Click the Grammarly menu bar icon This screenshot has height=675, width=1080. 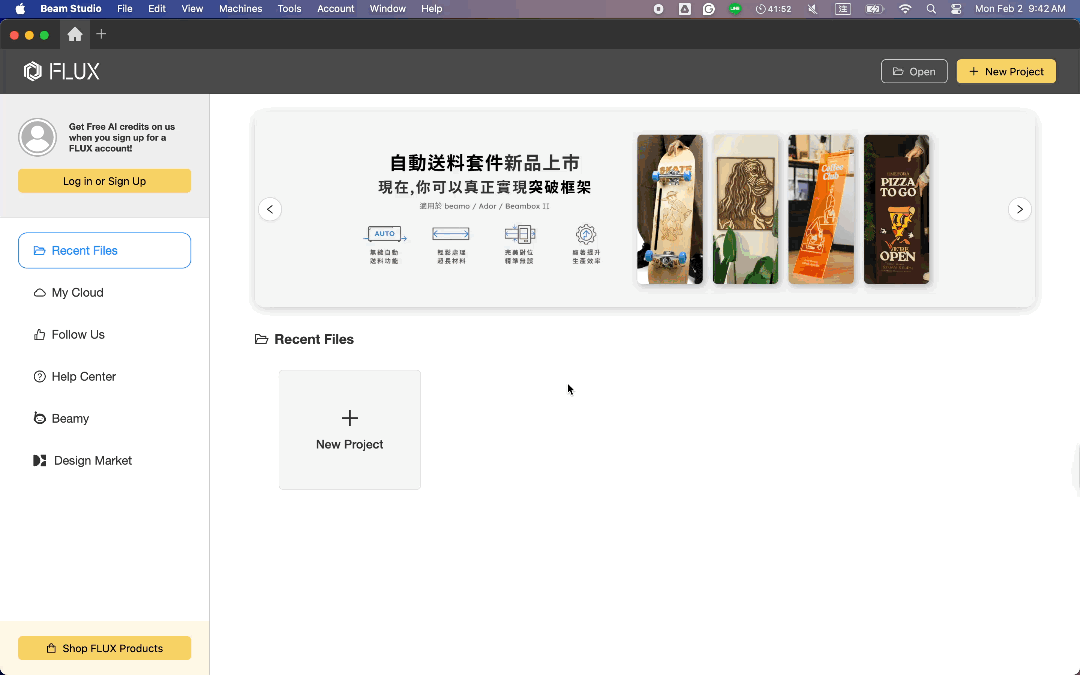point(709,9)
